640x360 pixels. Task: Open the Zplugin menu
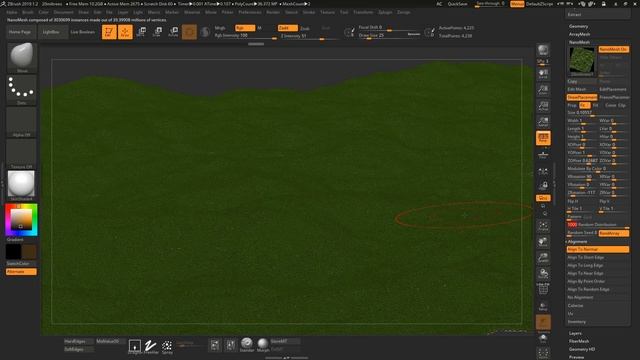click(385, 12)
